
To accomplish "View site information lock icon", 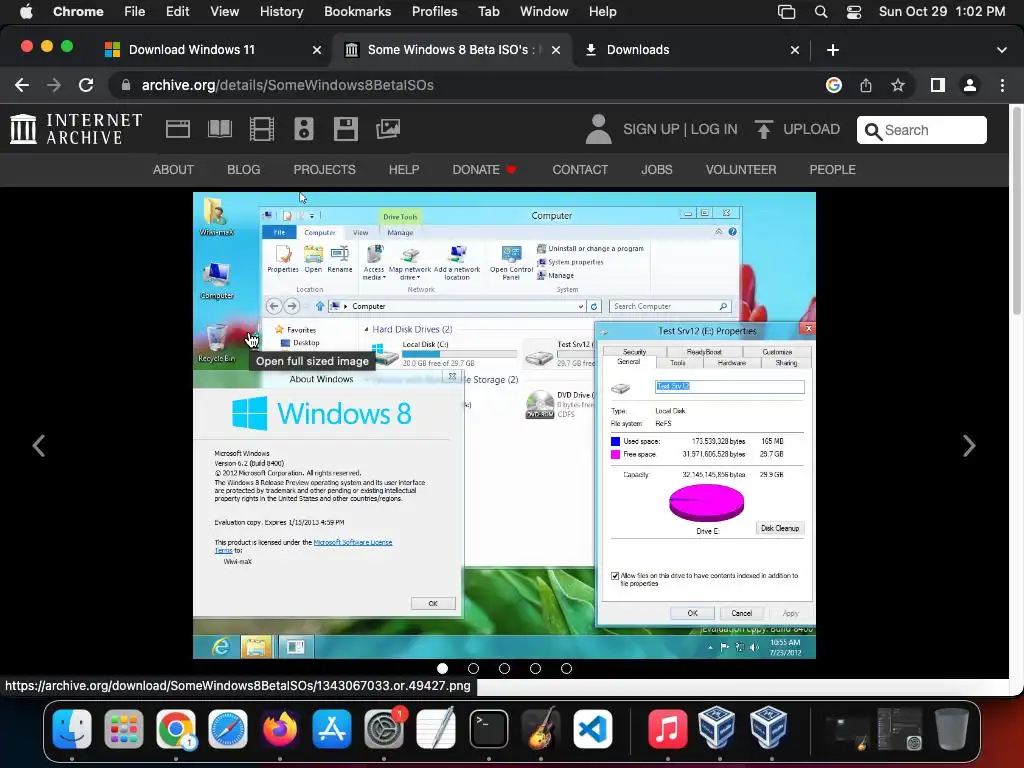I will [x=126, y=85].
